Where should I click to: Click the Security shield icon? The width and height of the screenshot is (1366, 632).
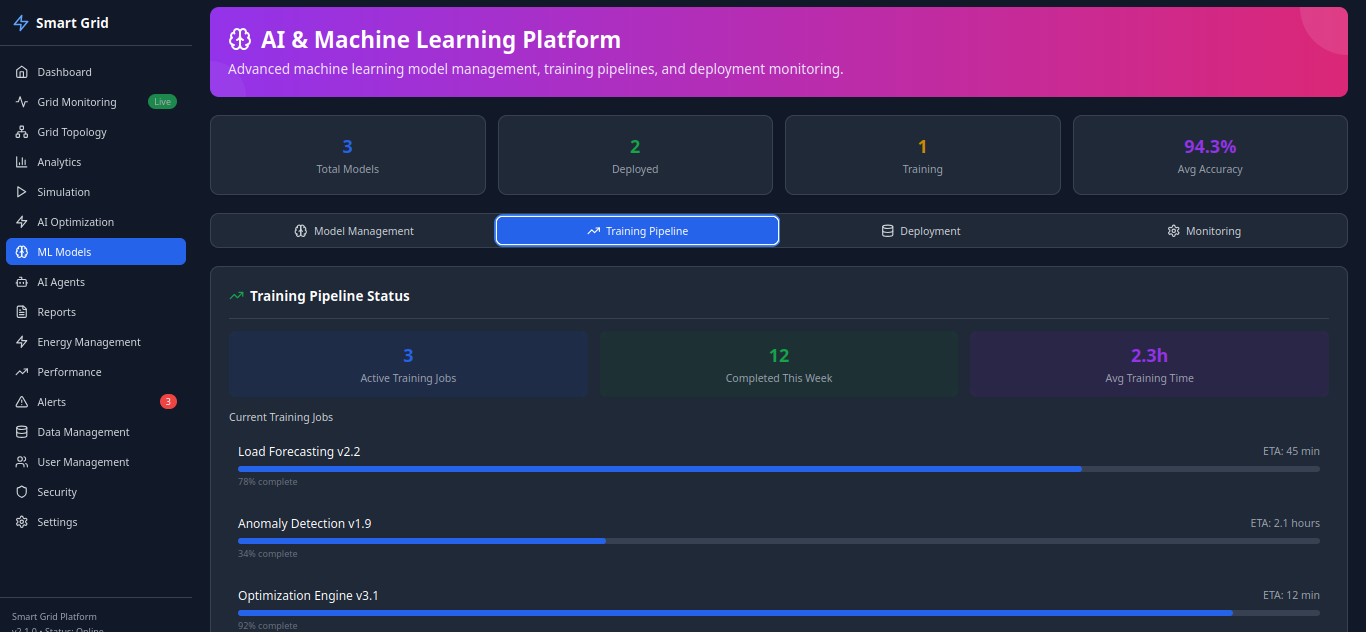click(22, 492)
